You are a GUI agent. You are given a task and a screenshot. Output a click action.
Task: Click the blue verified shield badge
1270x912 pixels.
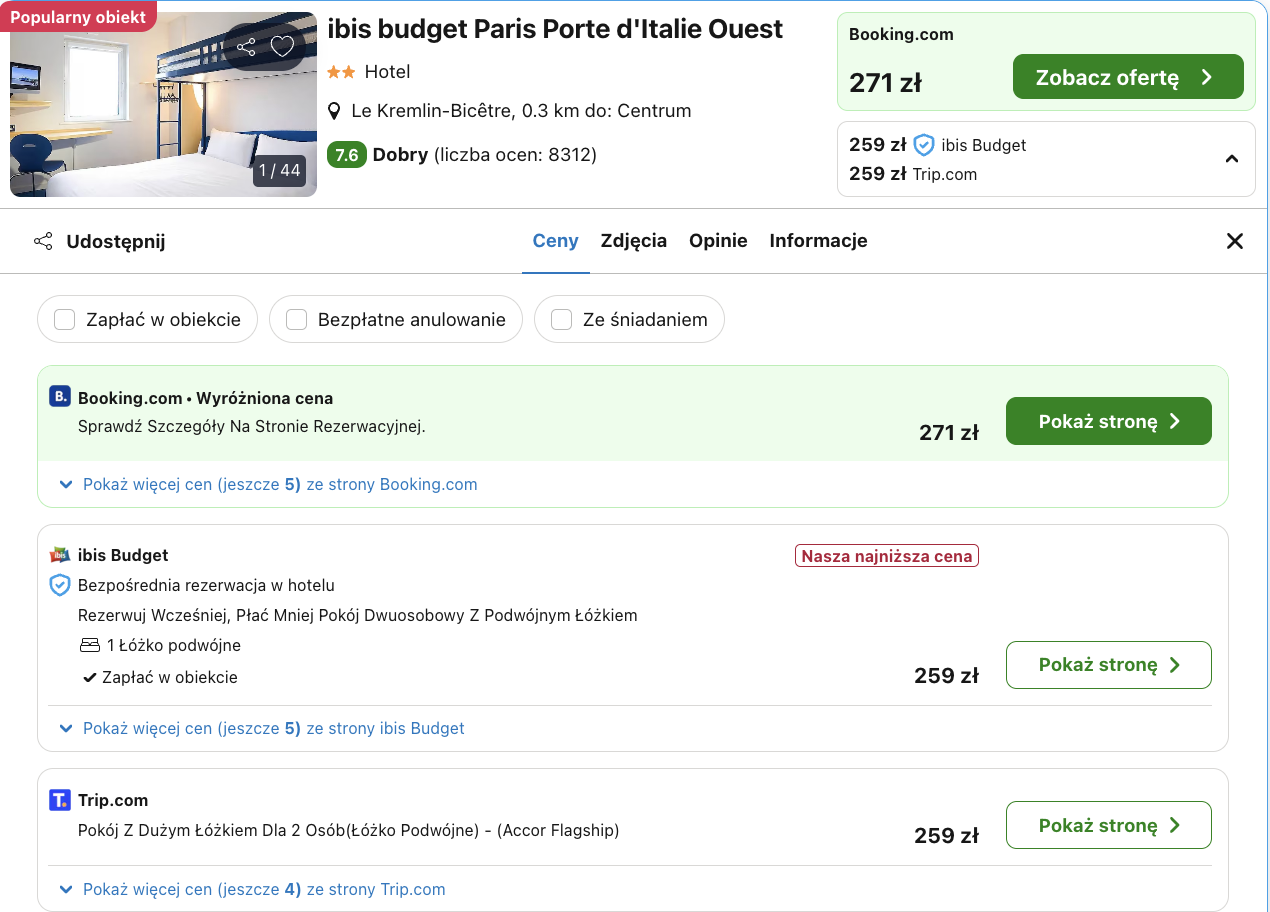59,585
